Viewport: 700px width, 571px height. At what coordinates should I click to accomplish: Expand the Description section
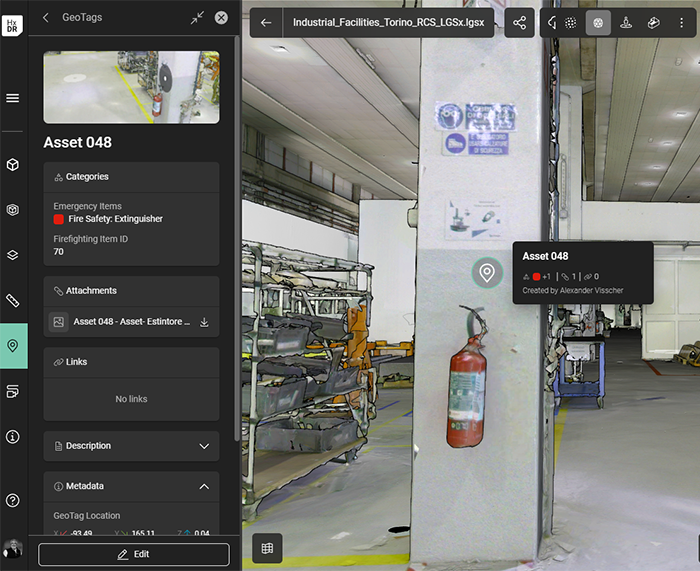[x=204, y=446]
